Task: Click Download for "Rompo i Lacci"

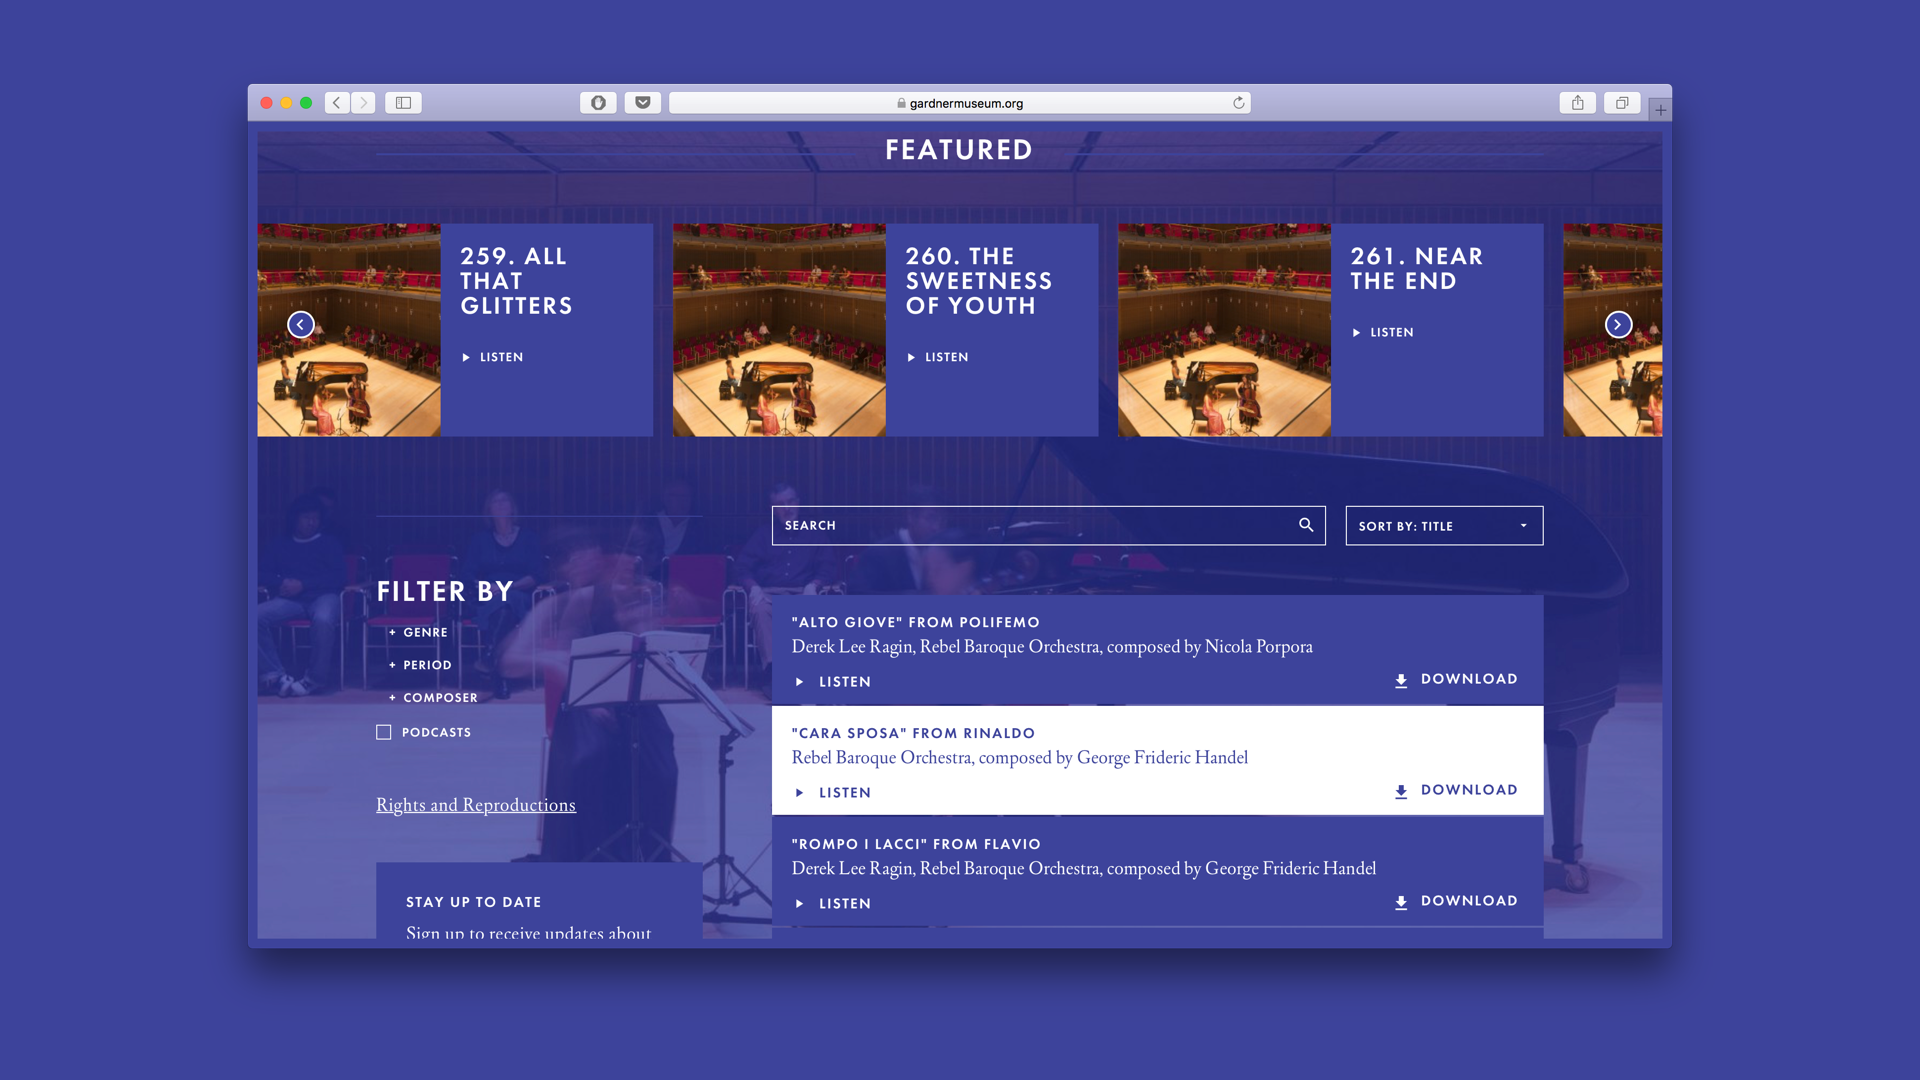Action: click(x=1456, y=902)
